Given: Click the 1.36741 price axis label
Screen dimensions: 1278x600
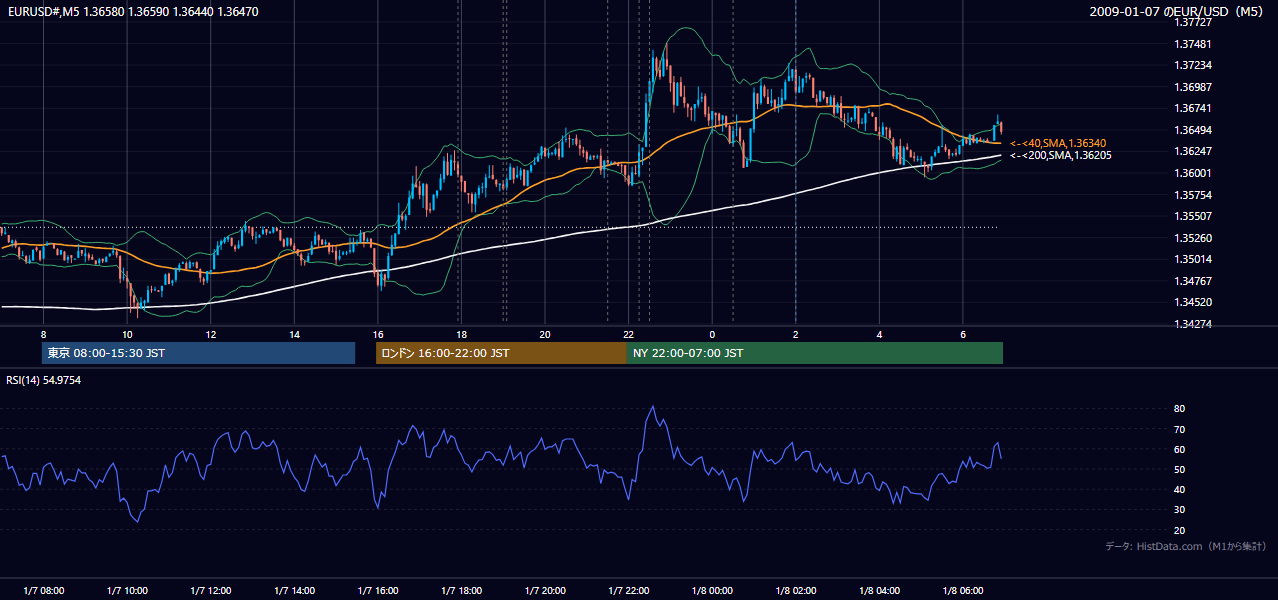Looking at the screenshot, I should tap(1193, 109).
